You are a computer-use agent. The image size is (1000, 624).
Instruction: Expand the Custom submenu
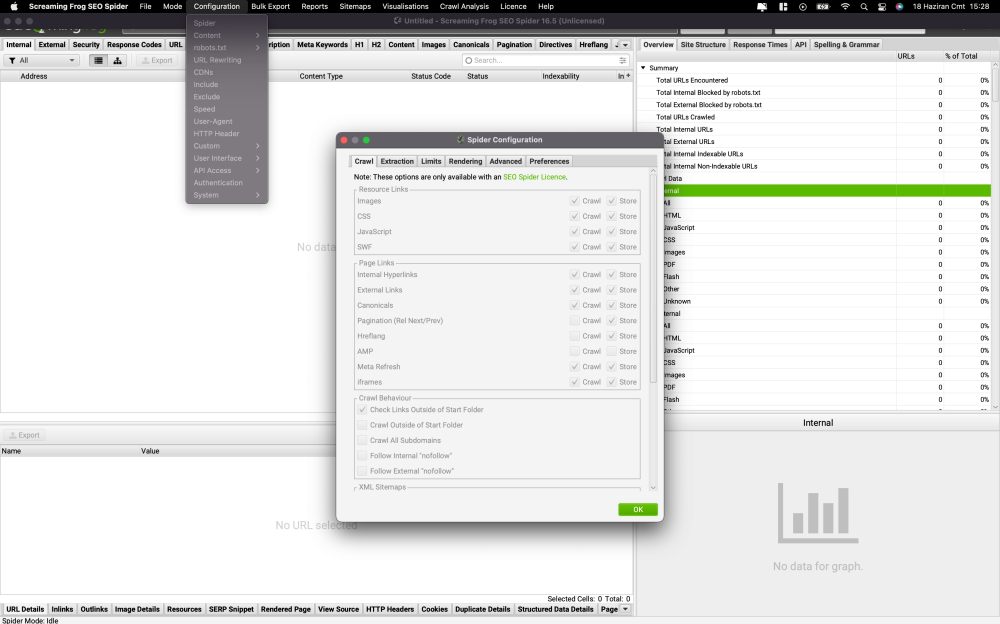(226, 146)
